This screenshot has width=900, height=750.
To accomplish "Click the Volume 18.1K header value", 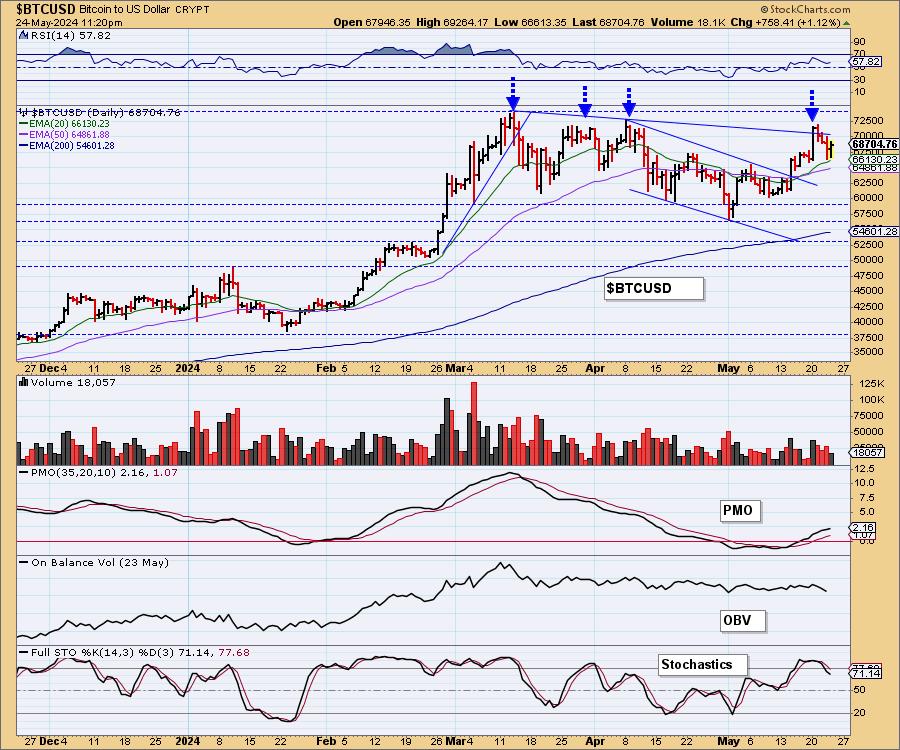I will [688, 23].
